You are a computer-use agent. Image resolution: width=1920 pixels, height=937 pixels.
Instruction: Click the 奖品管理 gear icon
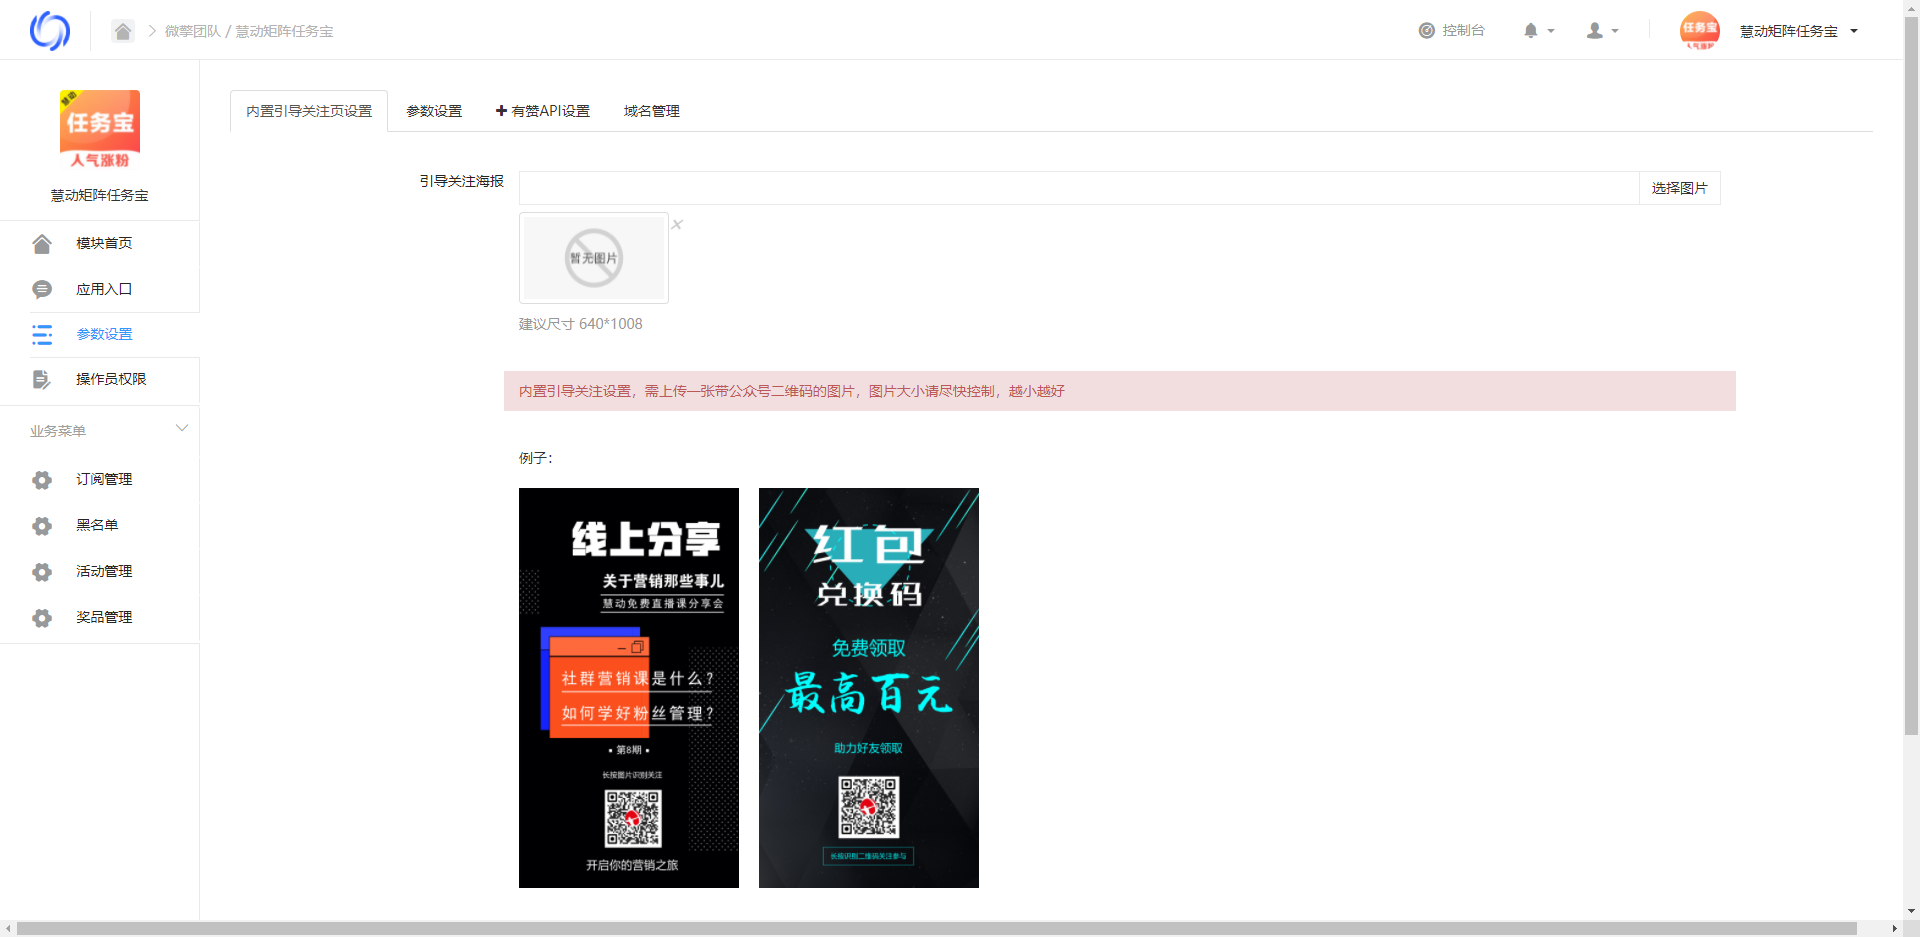tap(42, 618)
